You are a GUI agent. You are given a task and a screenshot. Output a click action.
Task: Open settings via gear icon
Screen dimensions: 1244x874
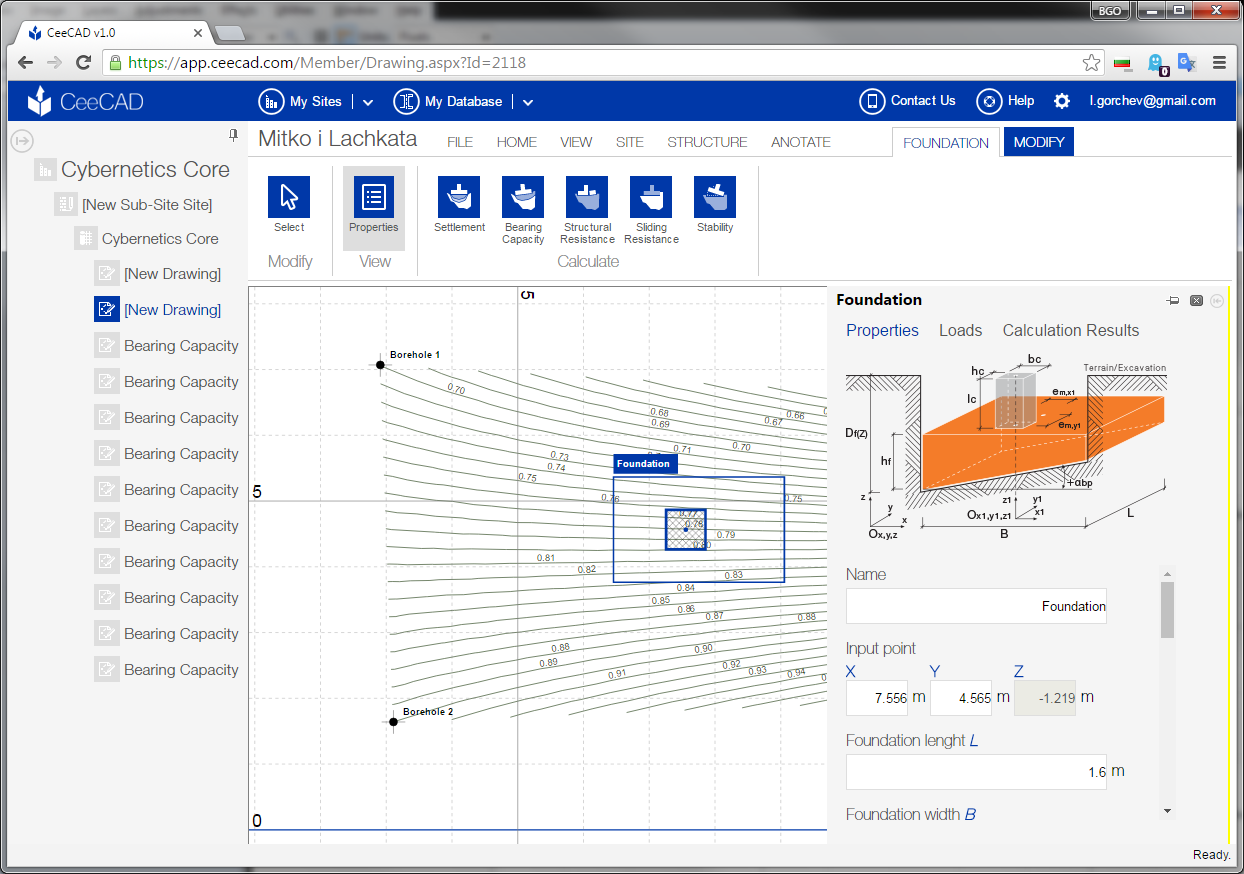1062,101
